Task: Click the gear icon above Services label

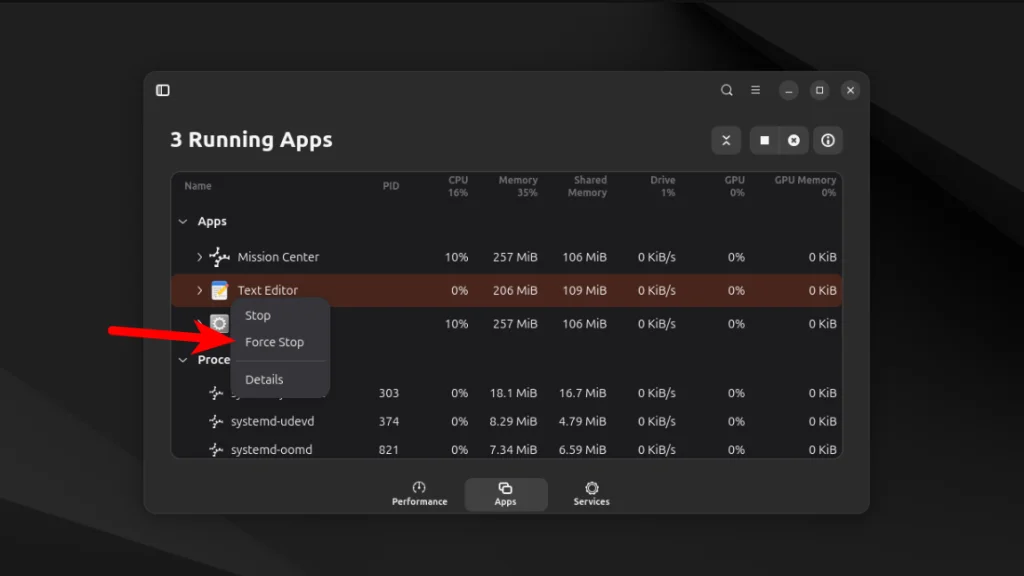Action: tap(591, 488)
